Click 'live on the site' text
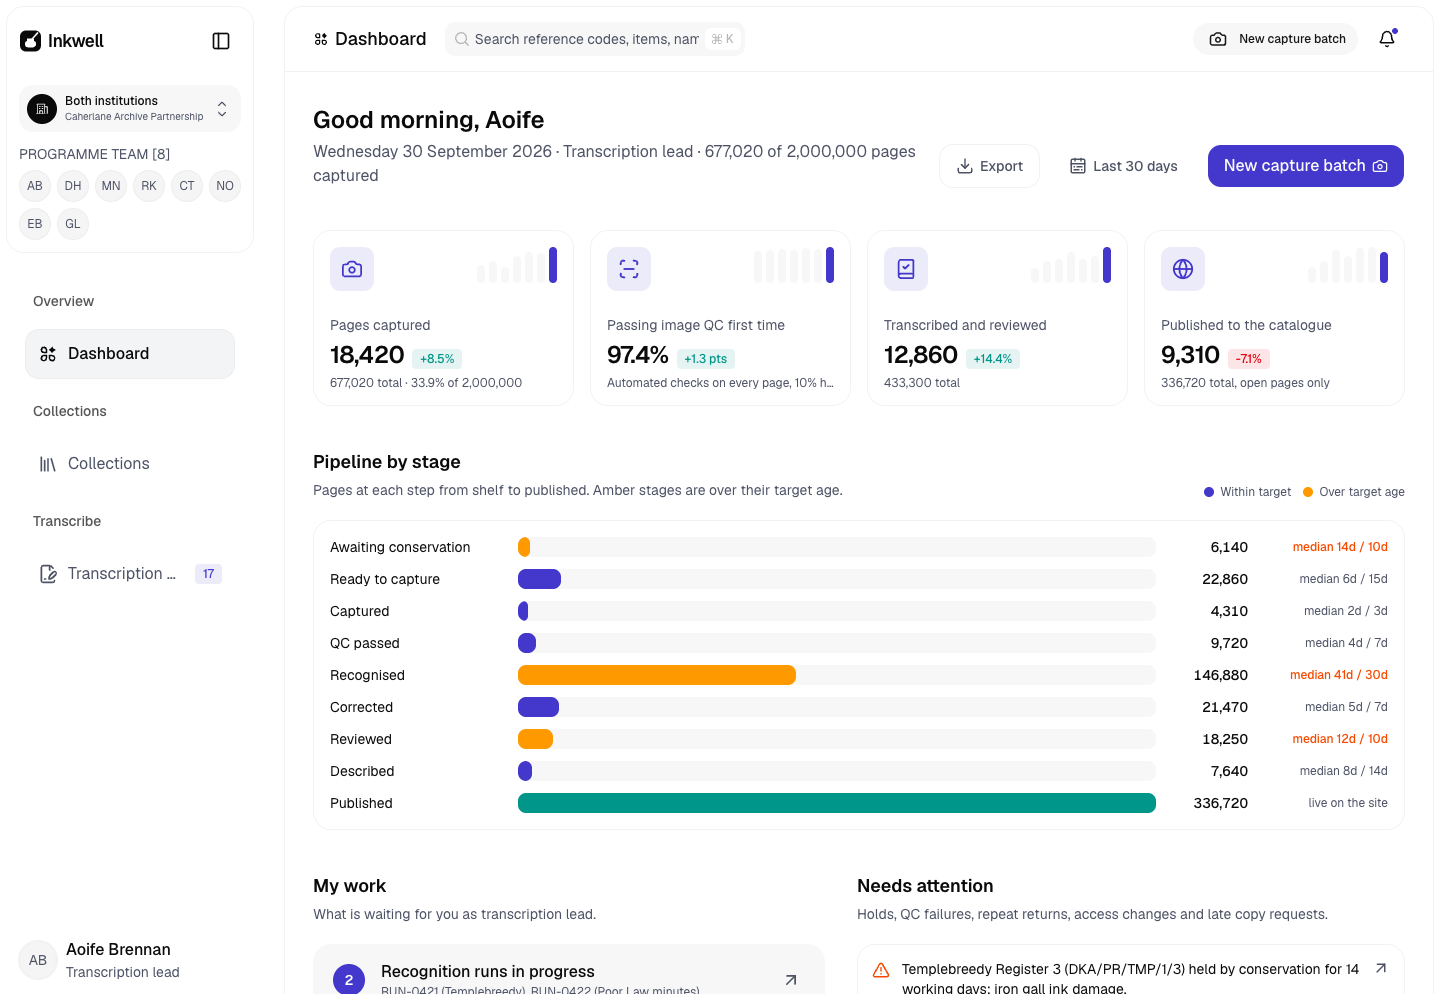1440x1000 pixels. pyautogui.click(x=1348, y=803)
